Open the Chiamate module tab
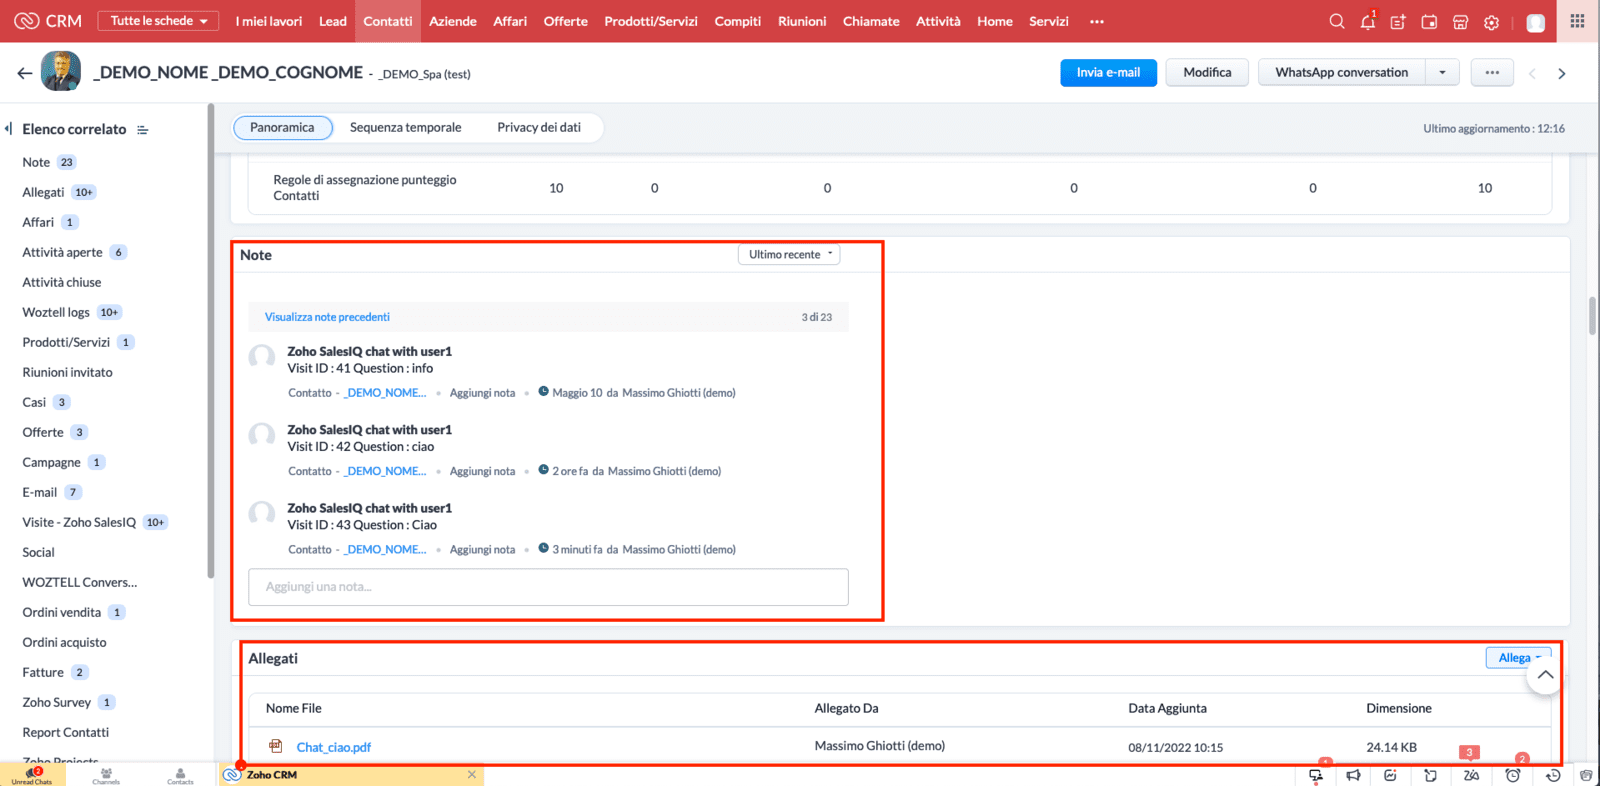Viewport: 1600px width, 786px height. click(x=871, y=21)
